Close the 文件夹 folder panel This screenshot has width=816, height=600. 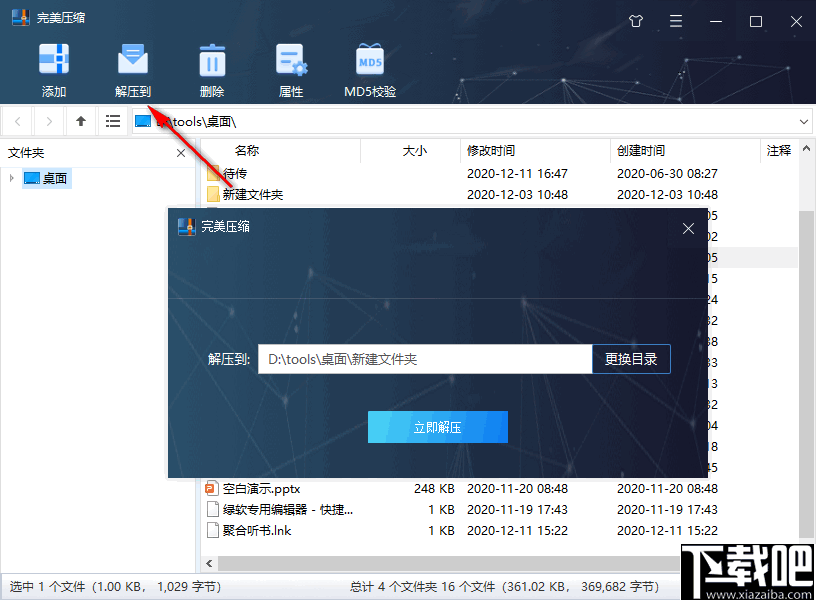pos(181,153)
